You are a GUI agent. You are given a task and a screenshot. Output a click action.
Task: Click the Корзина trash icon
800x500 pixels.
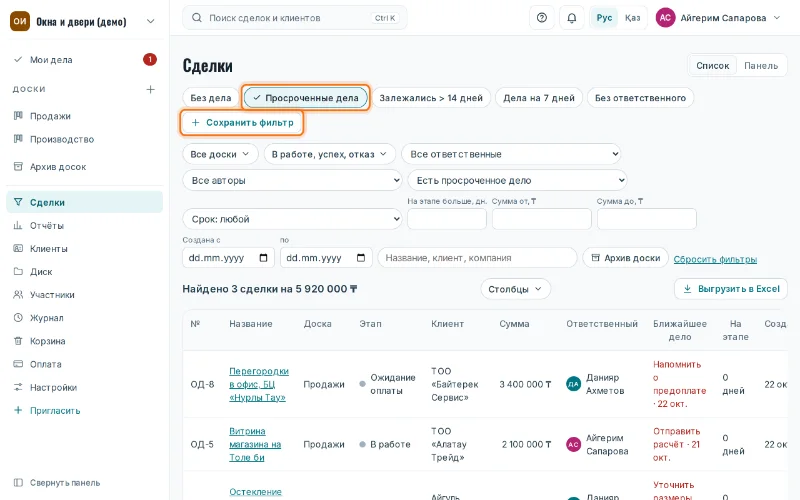click(18, 341)
